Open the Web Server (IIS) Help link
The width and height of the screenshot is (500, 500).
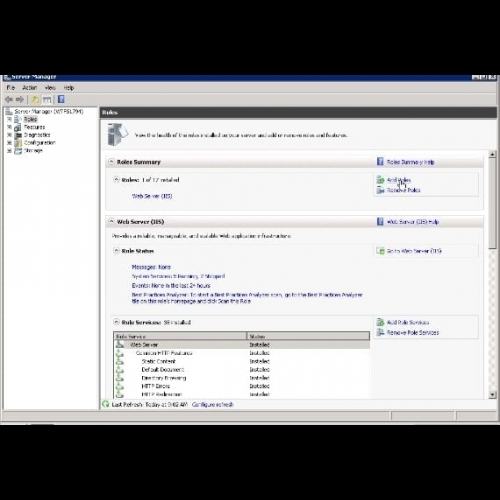pyautogui.click(x=413, y=222)
